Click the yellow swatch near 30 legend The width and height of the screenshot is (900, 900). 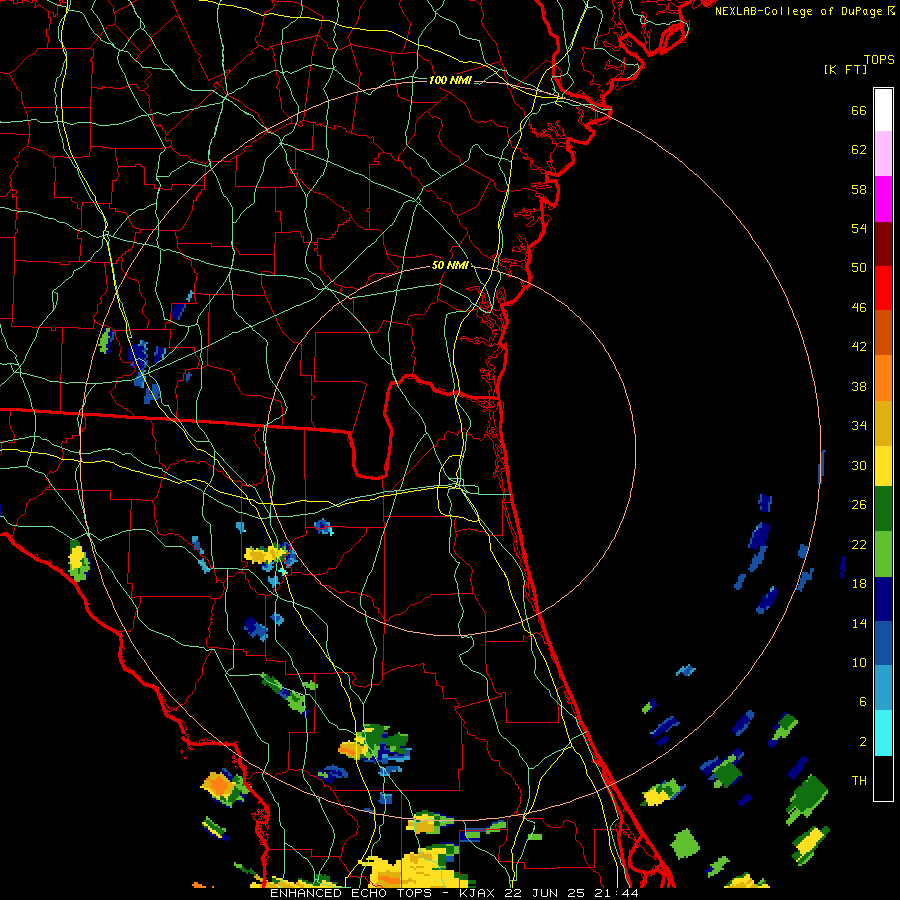tap(883, 465)
